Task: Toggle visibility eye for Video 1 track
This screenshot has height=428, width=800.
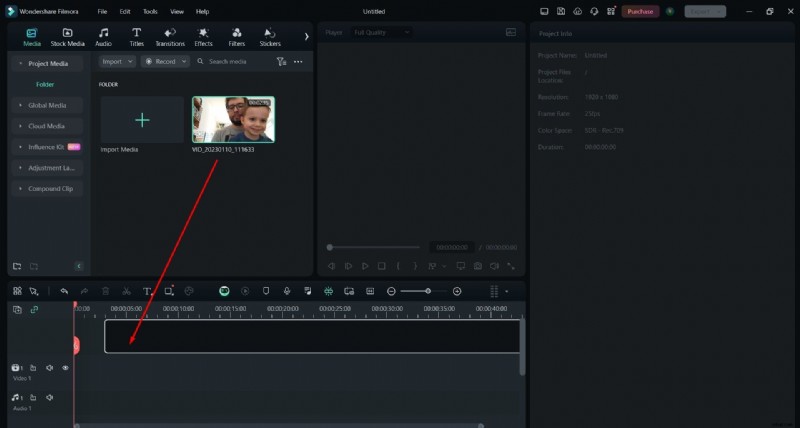Action: [66, 368]
